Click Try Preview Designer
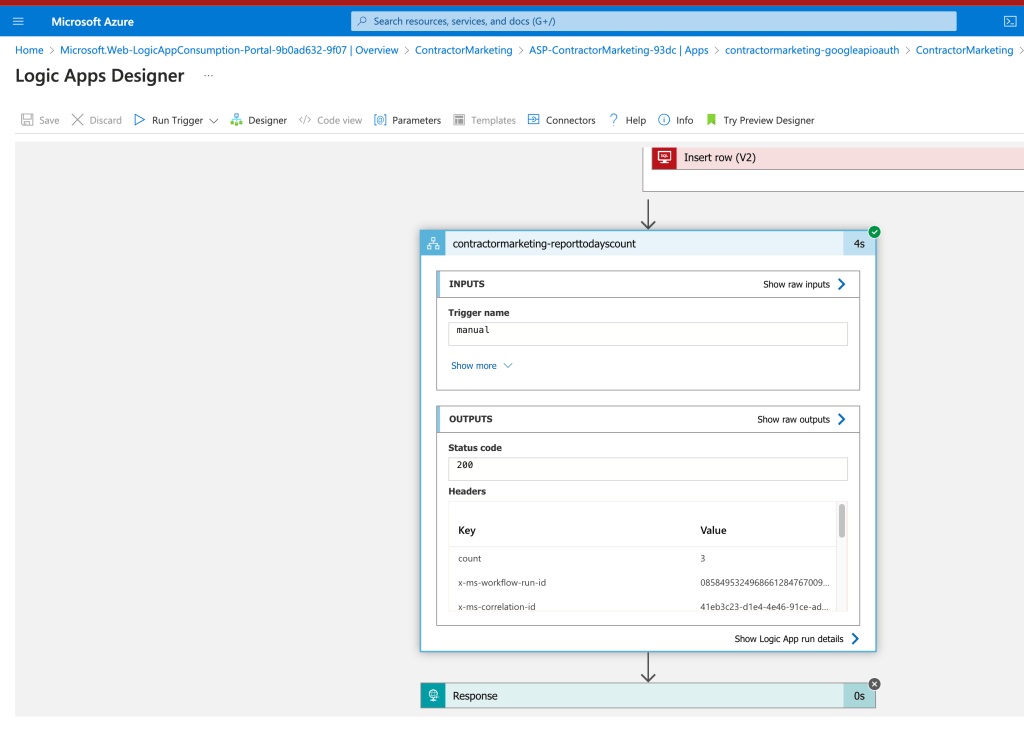Screen dimensions: 1024x731 pos(761,120)
